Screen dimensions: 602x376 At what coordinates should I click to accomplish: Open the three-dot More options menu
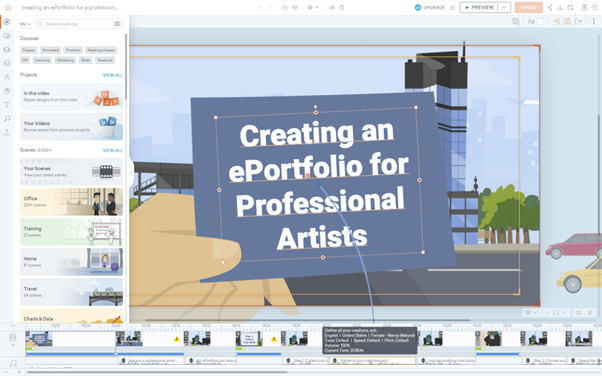pos(594,22)
